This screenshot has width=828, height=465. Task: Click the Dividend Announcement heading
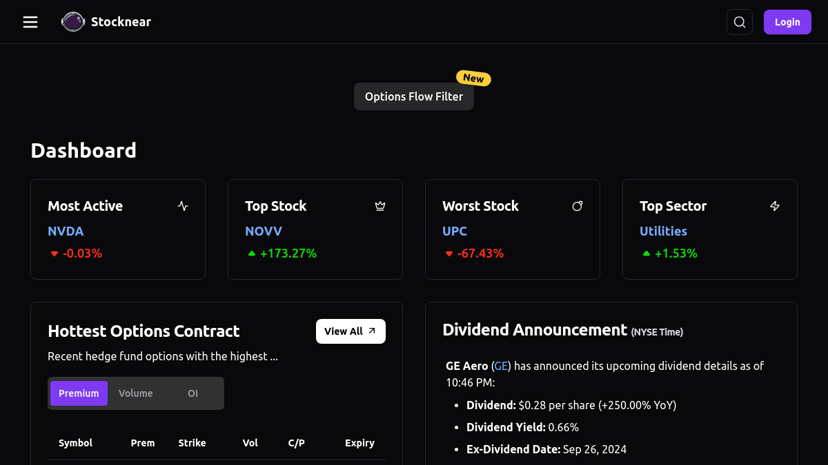click(534, 330)
